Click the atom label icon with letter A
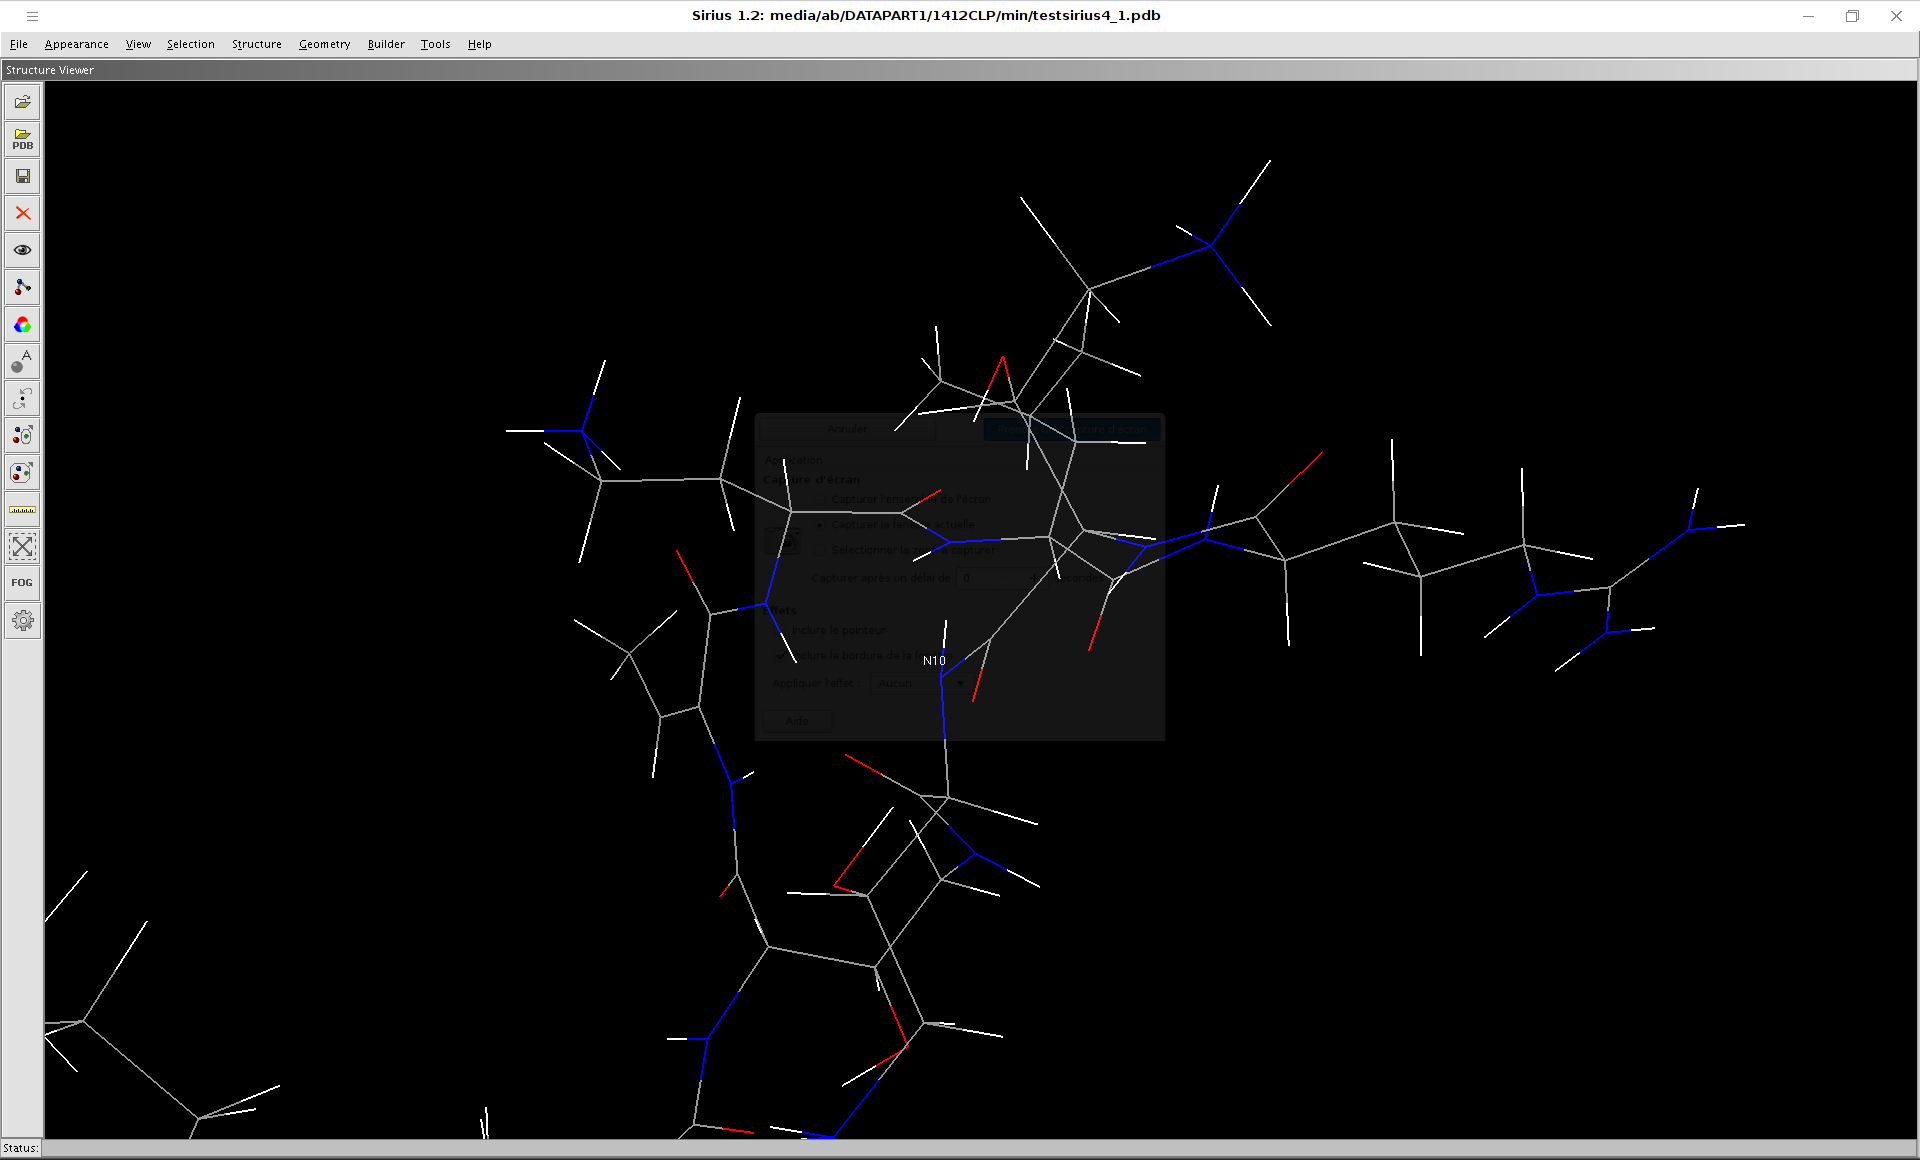 [22, 361]
